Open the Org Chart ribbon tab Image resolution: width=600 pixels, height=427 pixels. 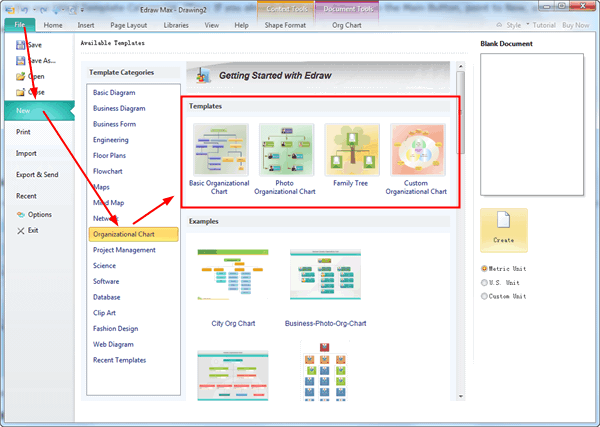[x=347, y=25]
